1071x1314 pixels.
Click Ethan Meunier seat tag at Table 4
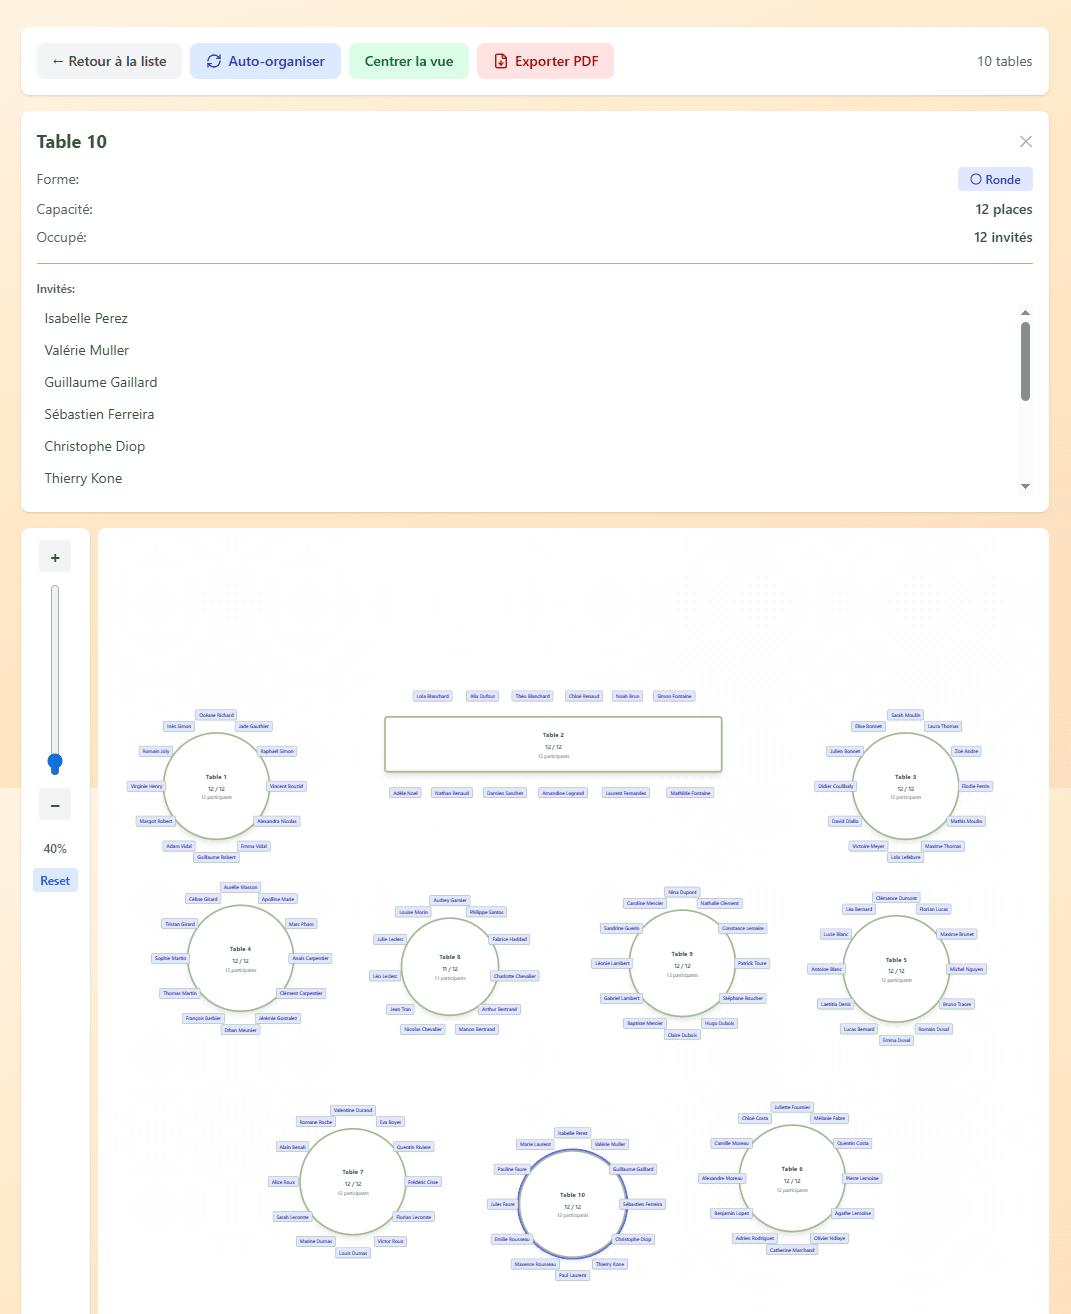(240, 1030)
